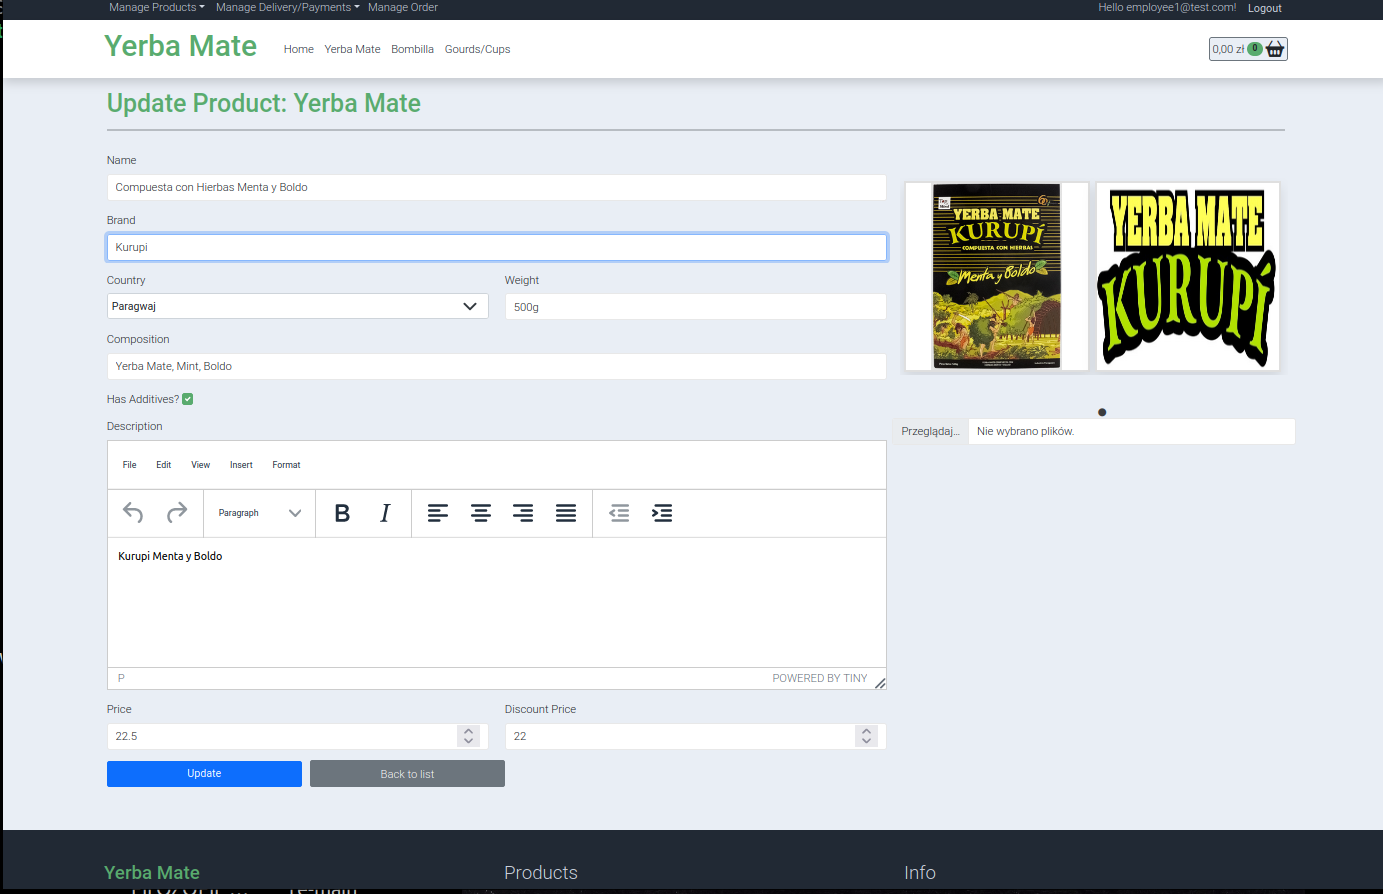Viewport: 1383px width, 894px height.
Task: Go back with Back to list button
Action: [x=407, y=774]
